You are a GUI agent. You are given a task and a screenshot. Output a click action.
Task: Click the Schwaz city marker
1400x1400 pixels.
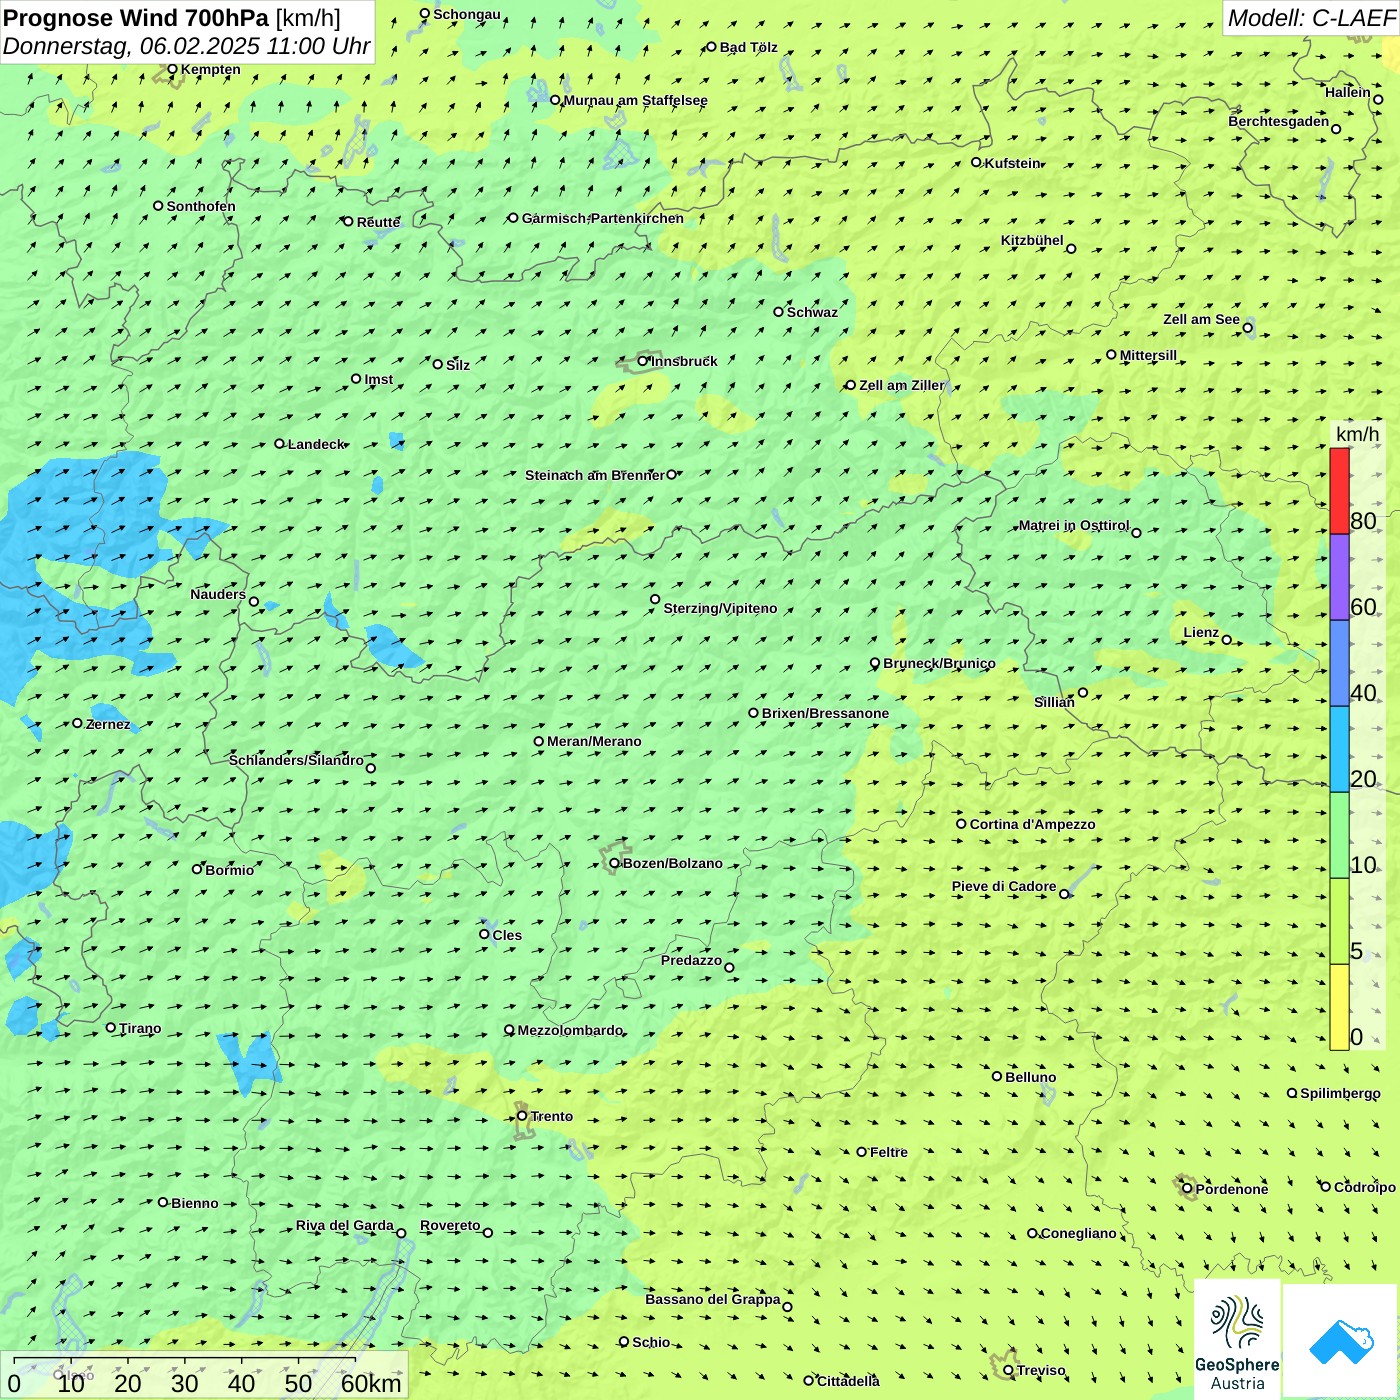click(778, 312)
